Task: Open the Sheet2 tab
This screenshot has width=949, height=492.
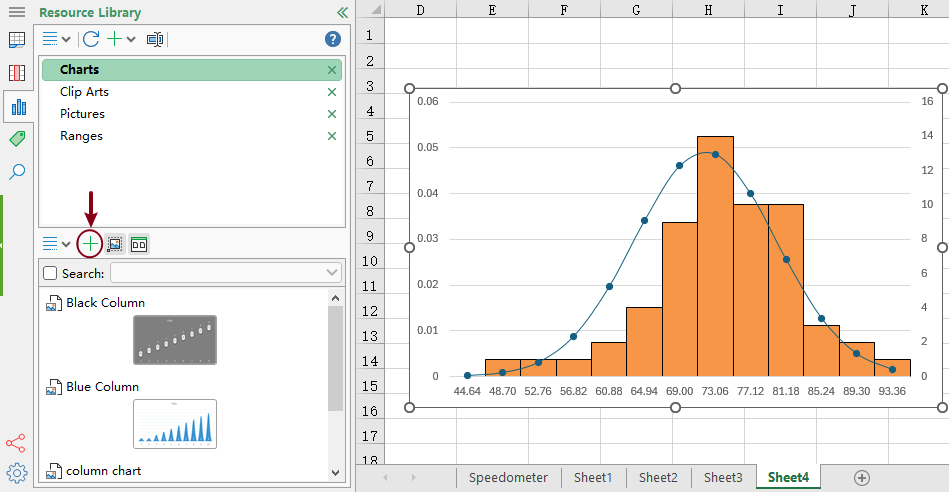Action: (x=658, y=477)
